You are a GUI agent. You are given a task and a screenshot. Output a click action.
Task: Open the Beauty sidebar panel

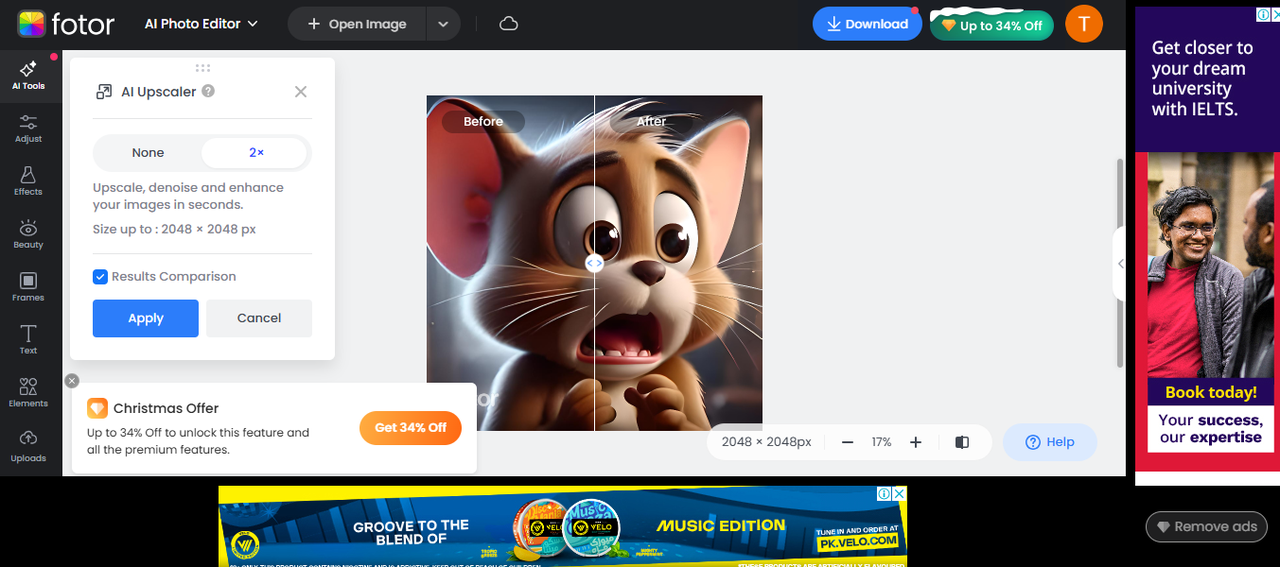tap(28, 234)
